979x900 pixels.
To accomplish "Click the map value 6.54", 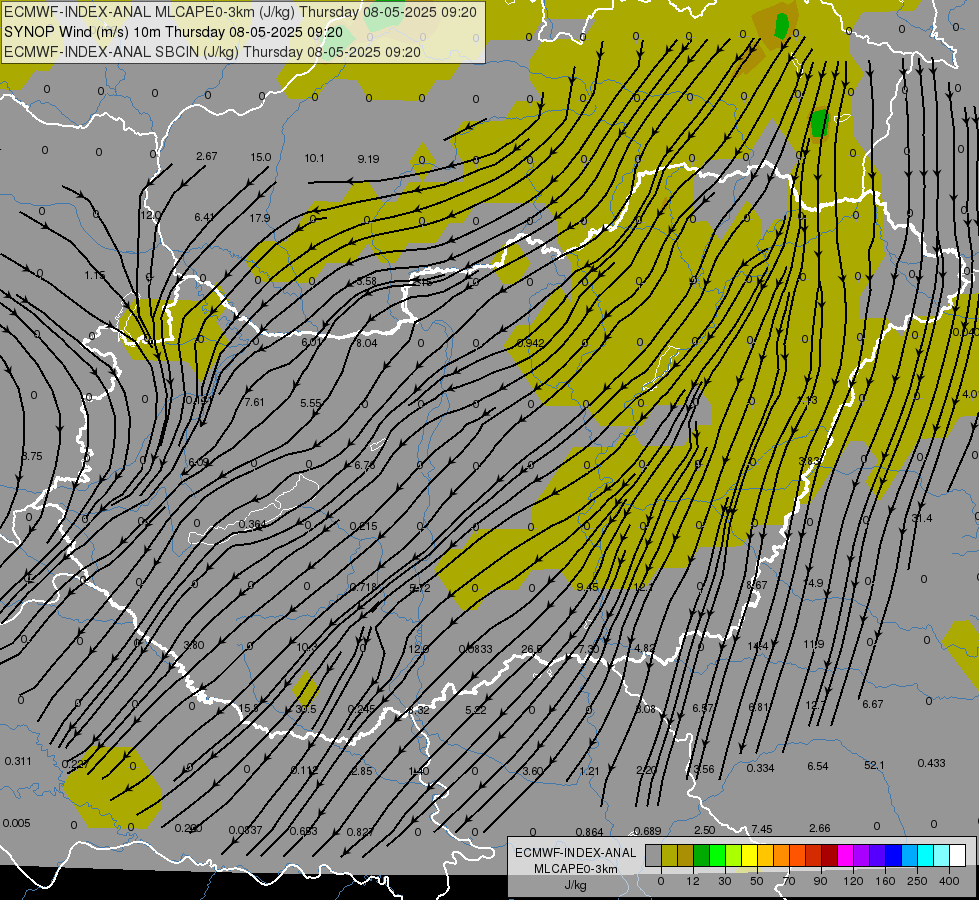I will pyautogui.click(x=818, y=766).
